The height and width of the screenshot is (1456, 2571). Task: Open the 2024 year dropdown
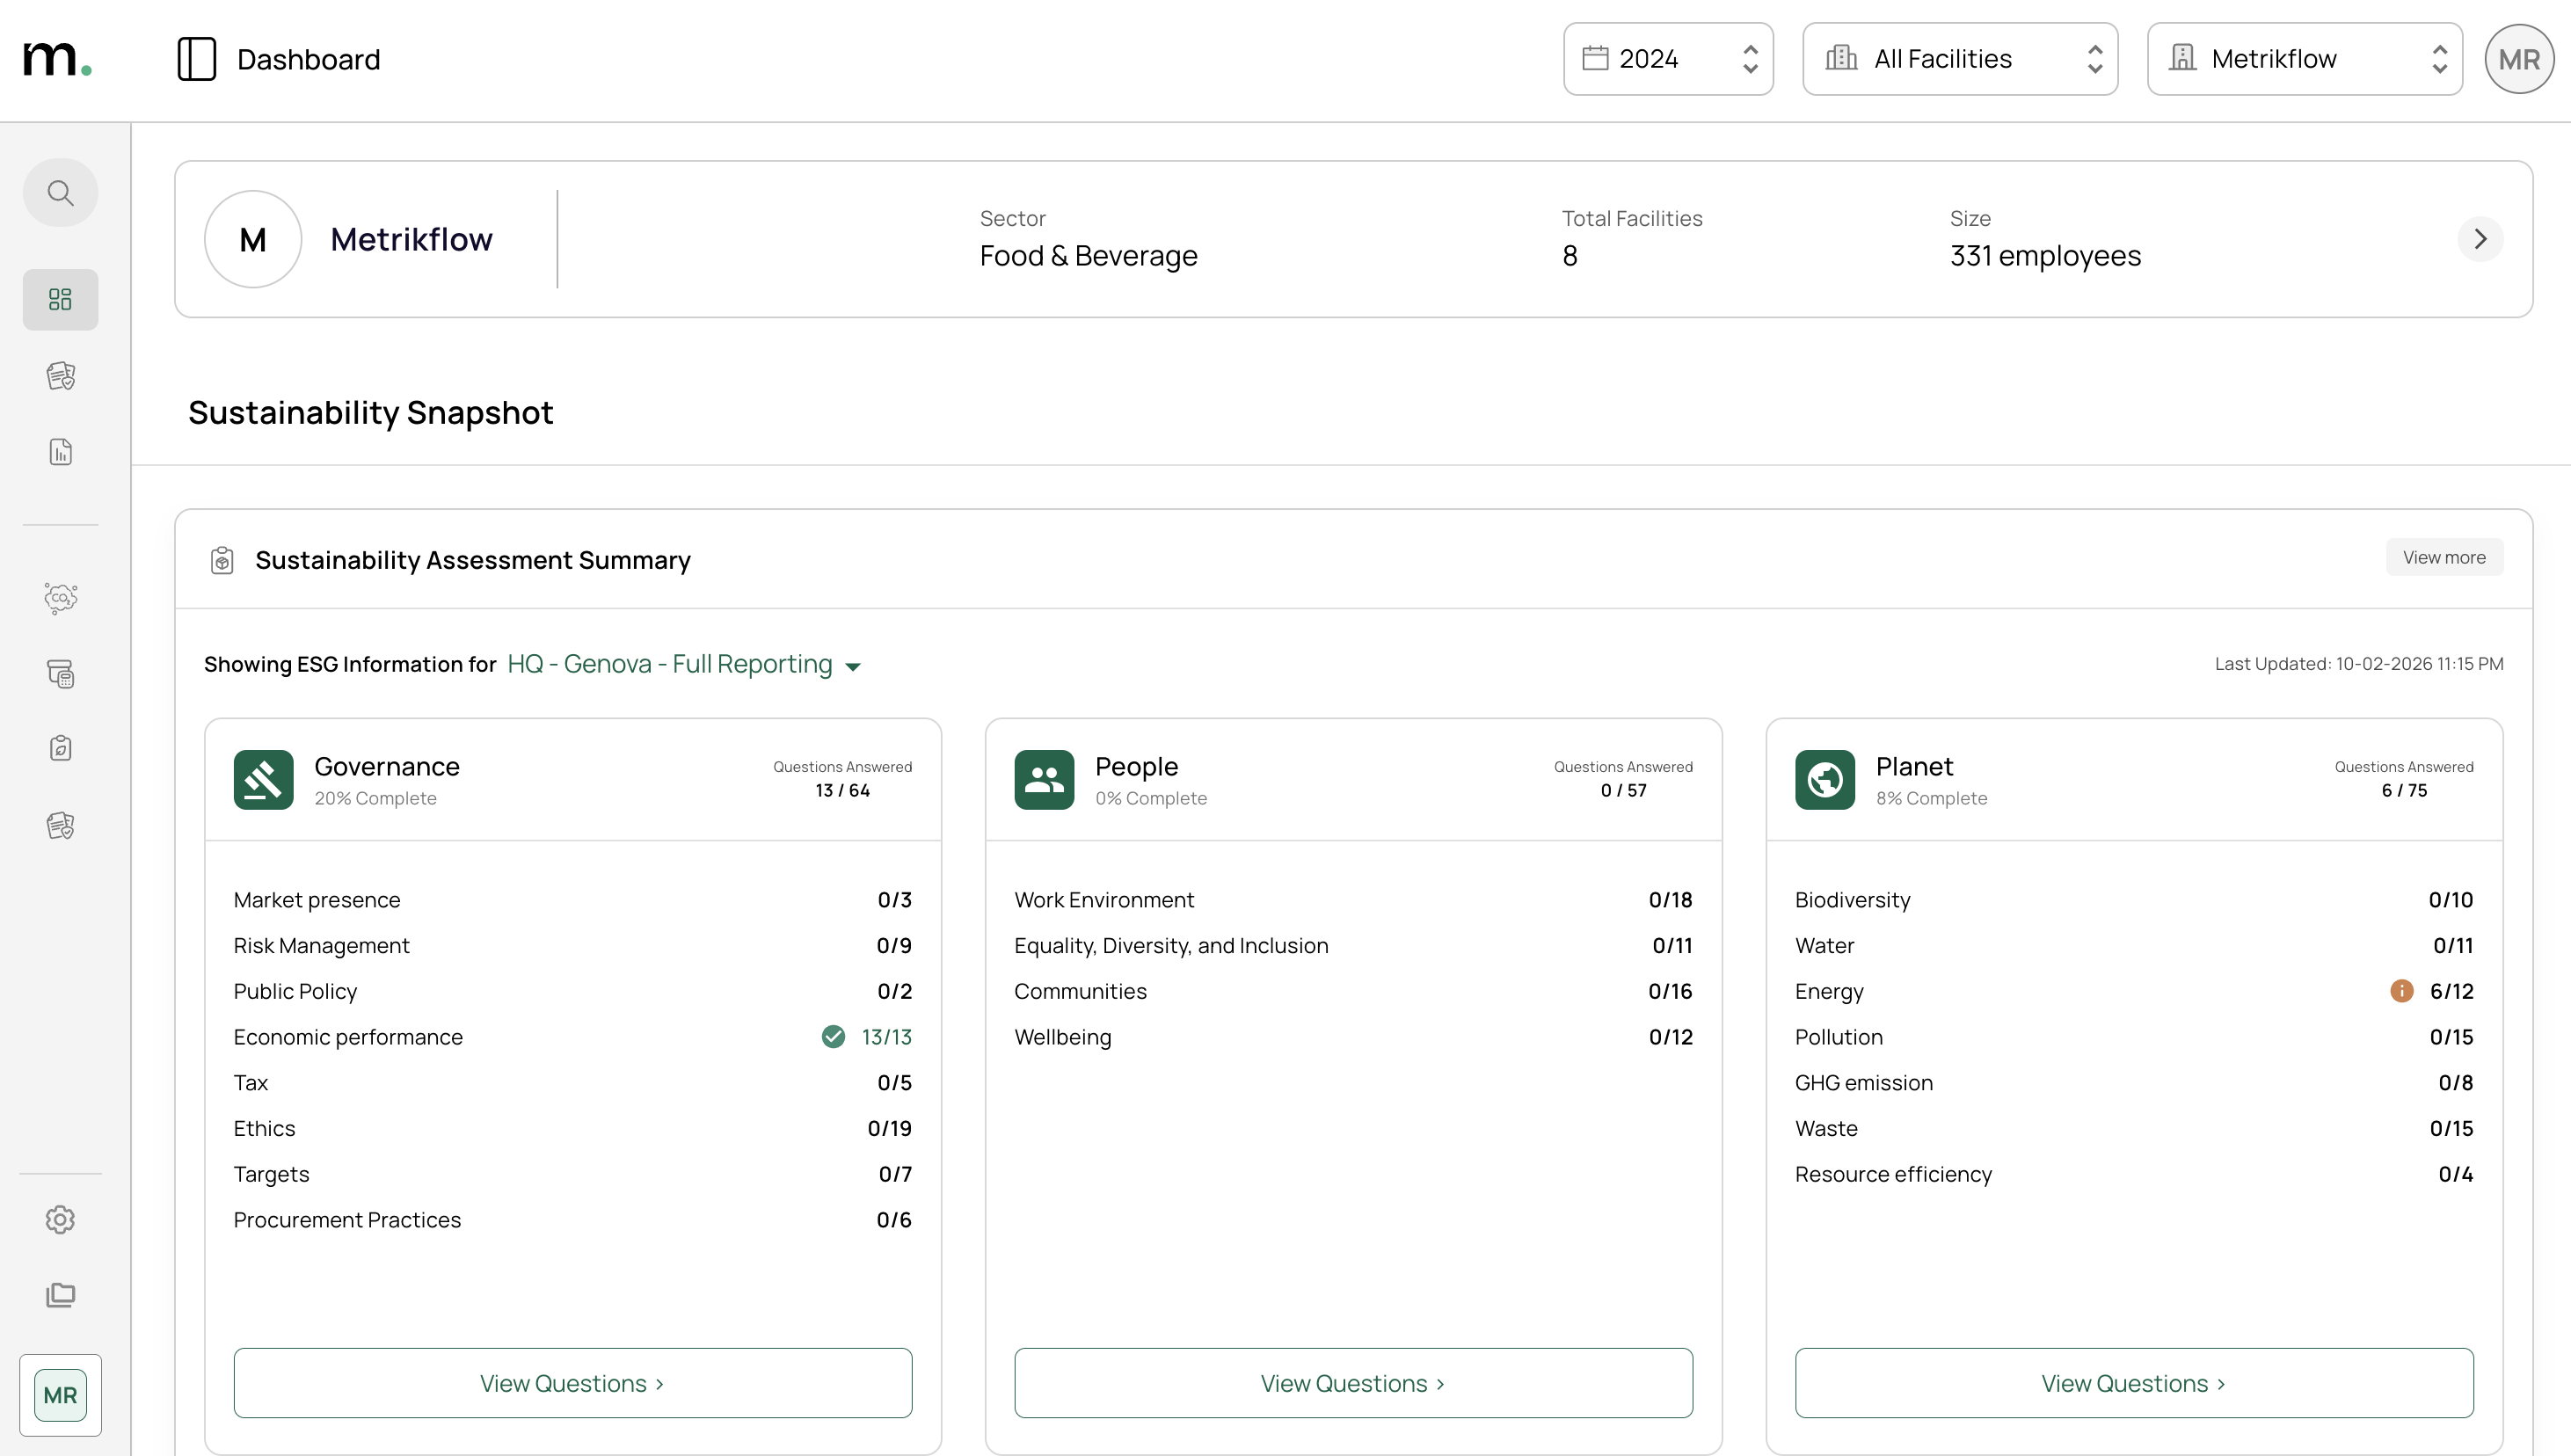[1667, 59]
